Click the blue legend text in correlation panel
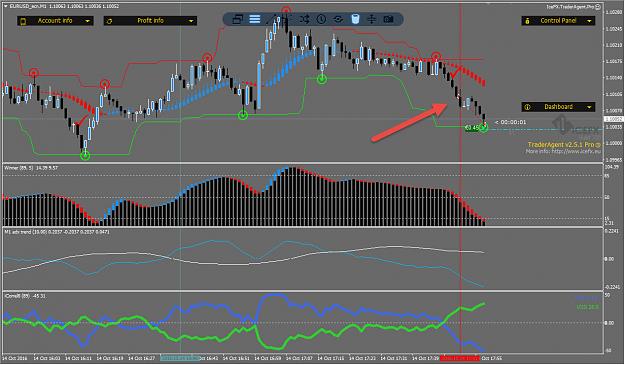 588,298
